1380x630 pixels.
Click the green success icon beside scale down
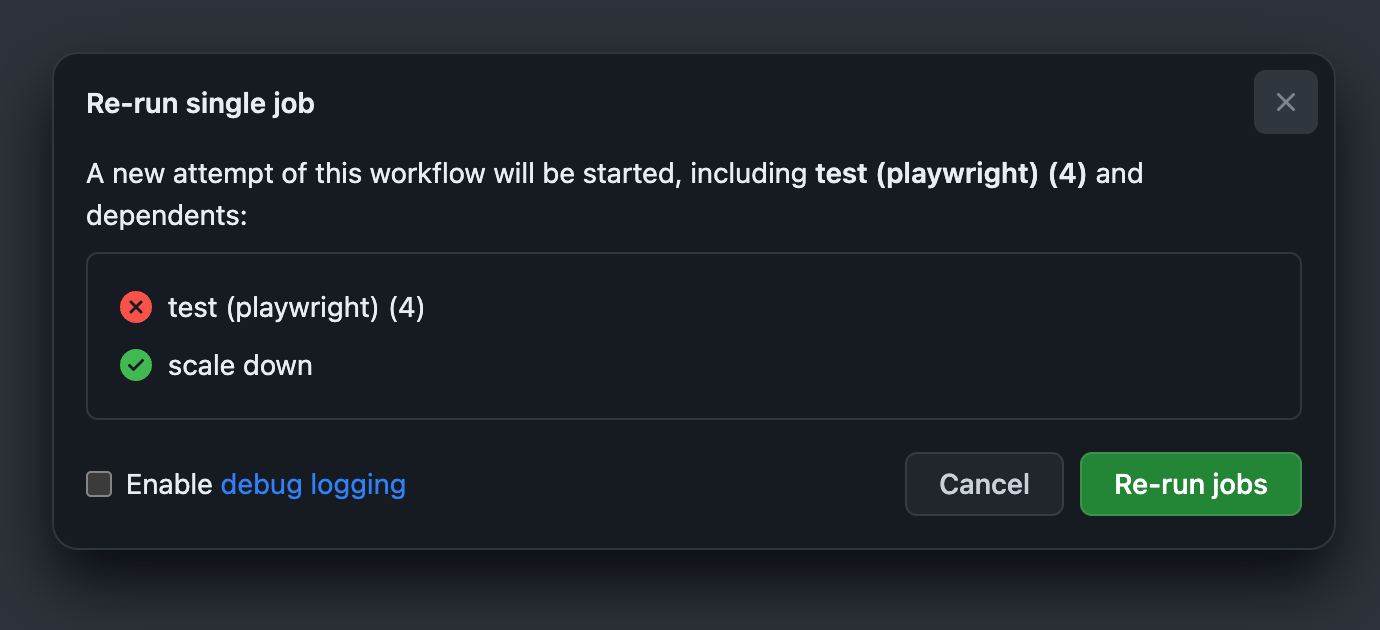tap(136, 365)
